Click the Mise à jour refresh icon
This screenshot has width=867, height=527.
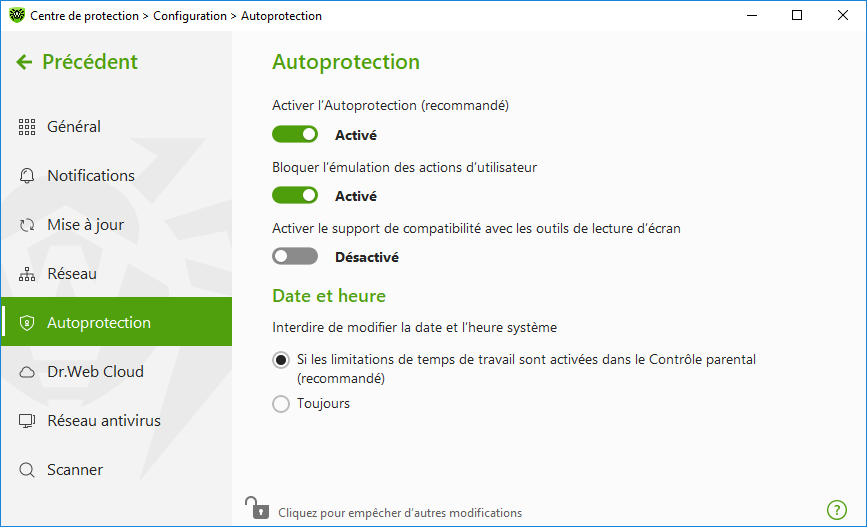tap(27, 225)
